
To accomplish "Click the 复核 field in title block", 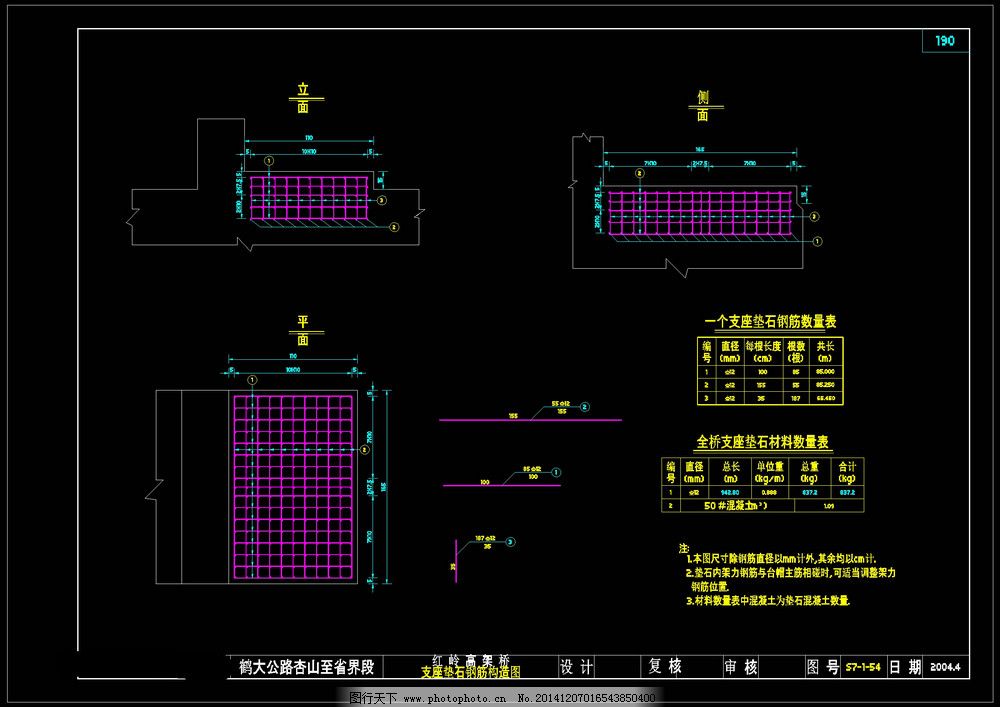I will pos(665,667).
